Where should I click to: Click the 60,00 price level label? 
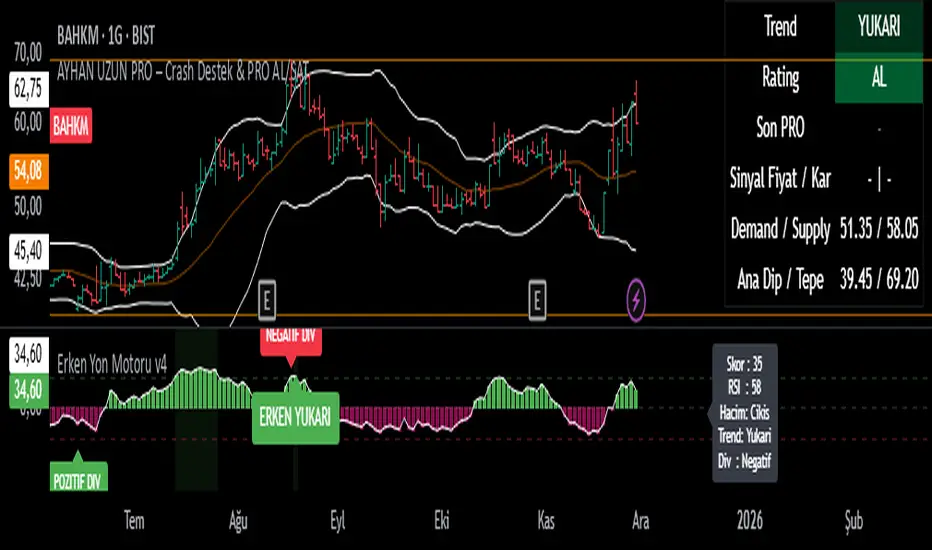[28, 123]
